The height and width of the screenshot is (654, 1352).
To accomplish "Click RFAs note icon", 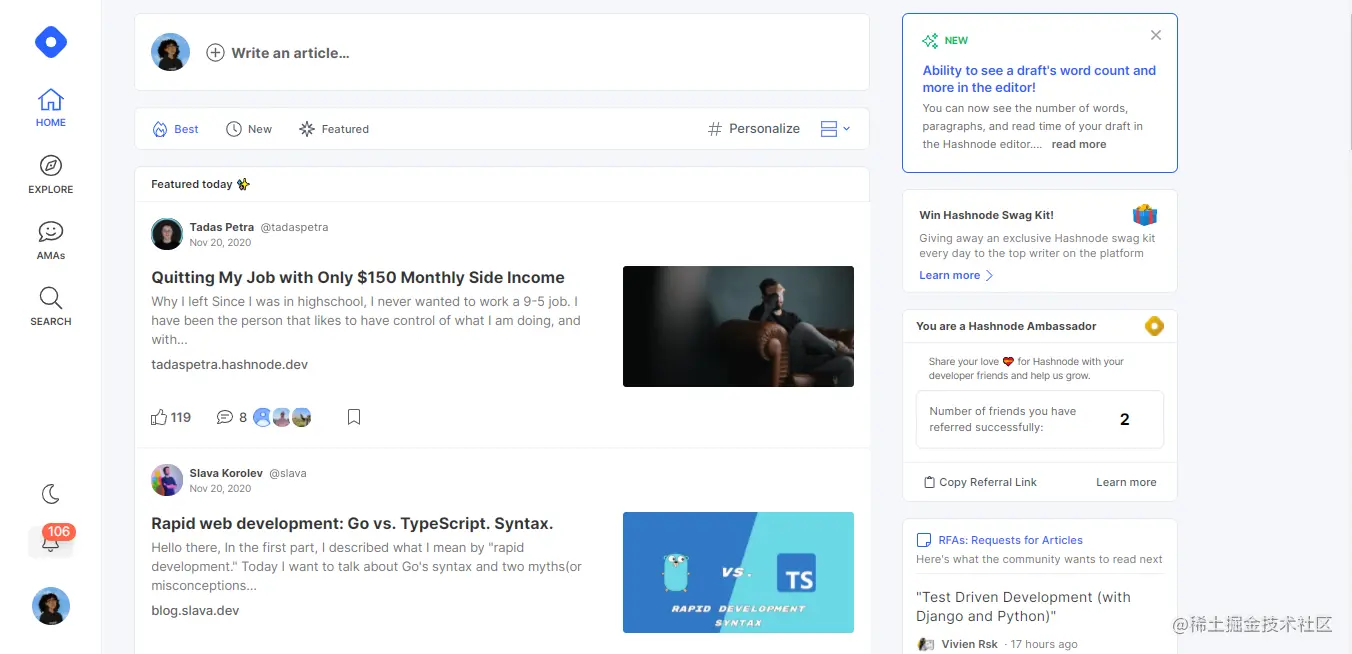I will 924,540.
